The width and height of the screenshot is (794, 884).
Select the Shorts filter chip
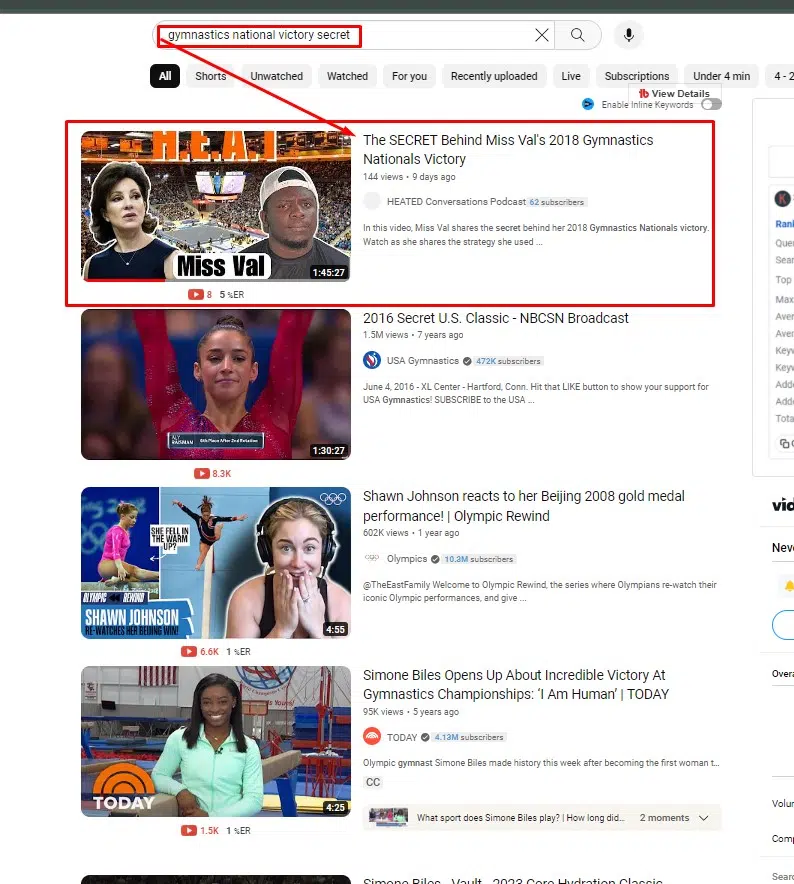[x=210, y=76]
